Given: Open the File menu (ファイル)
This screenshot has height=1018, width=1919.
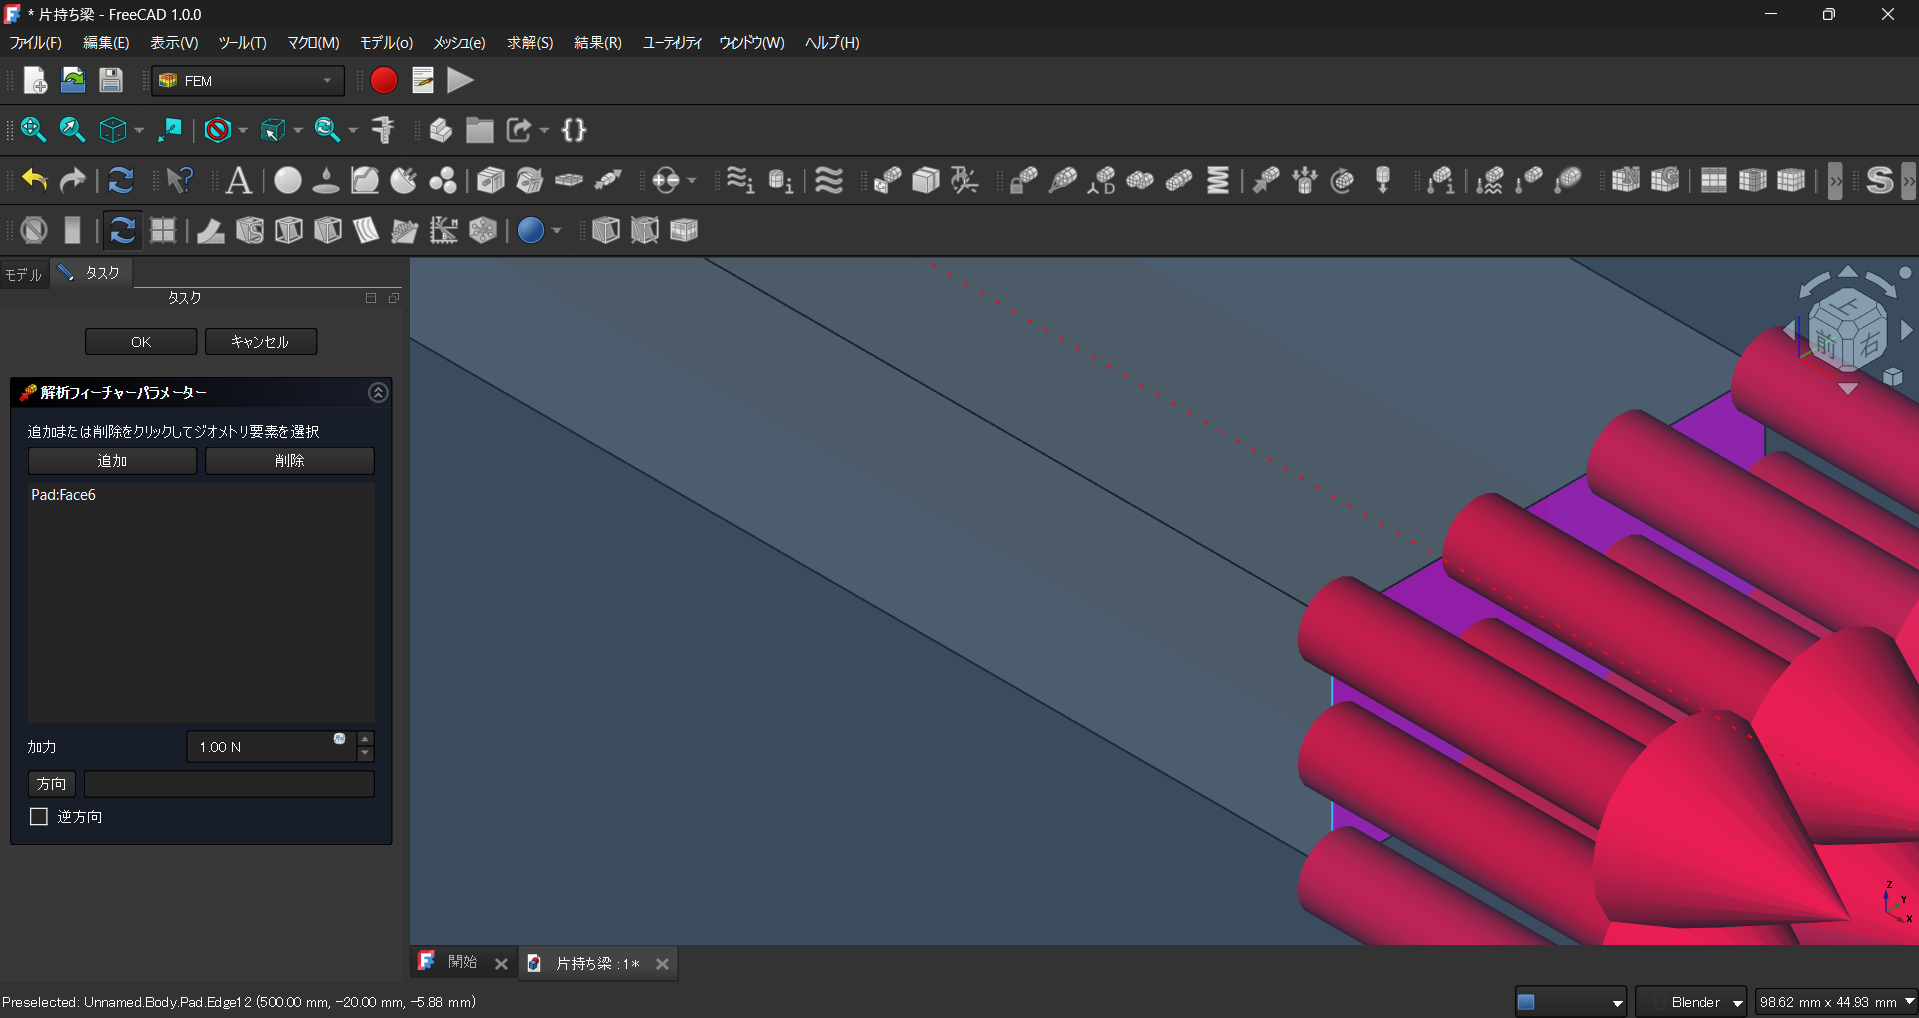Looking at the screenshot, I should point(36,43).
